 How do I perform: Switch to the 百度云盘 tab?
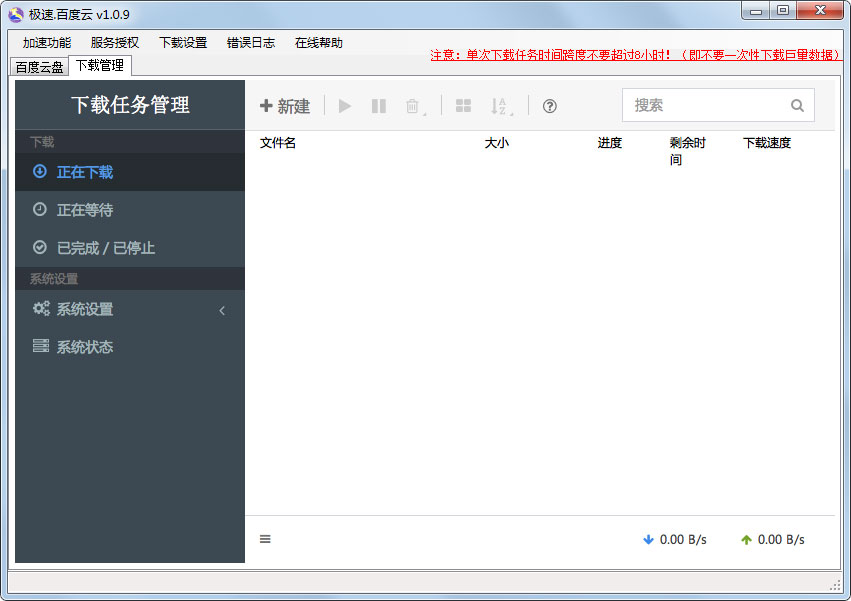coord(39,67)
